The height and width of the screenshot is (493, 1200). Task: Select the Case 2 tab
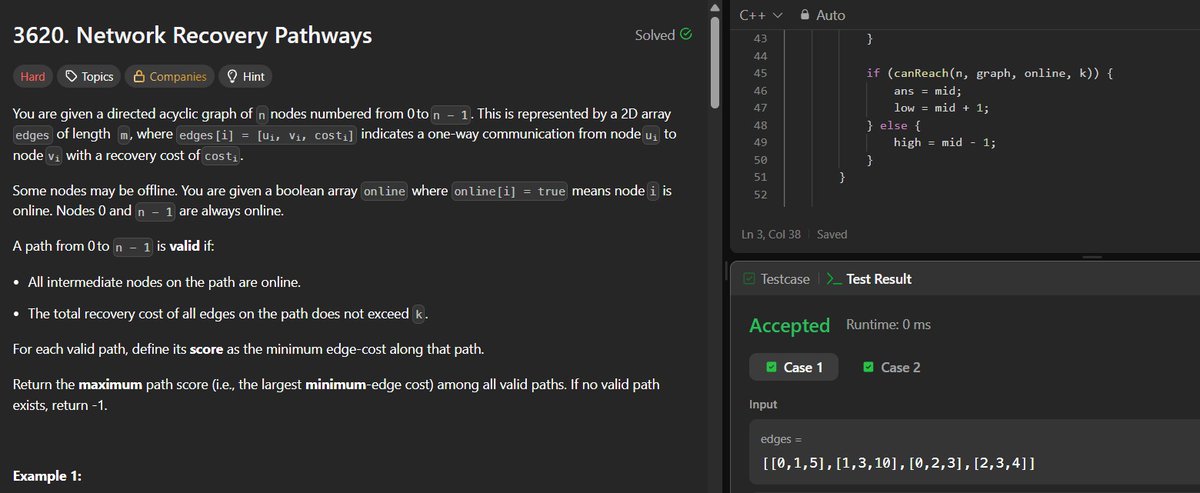pyautogui.click(x=892, y=367)
